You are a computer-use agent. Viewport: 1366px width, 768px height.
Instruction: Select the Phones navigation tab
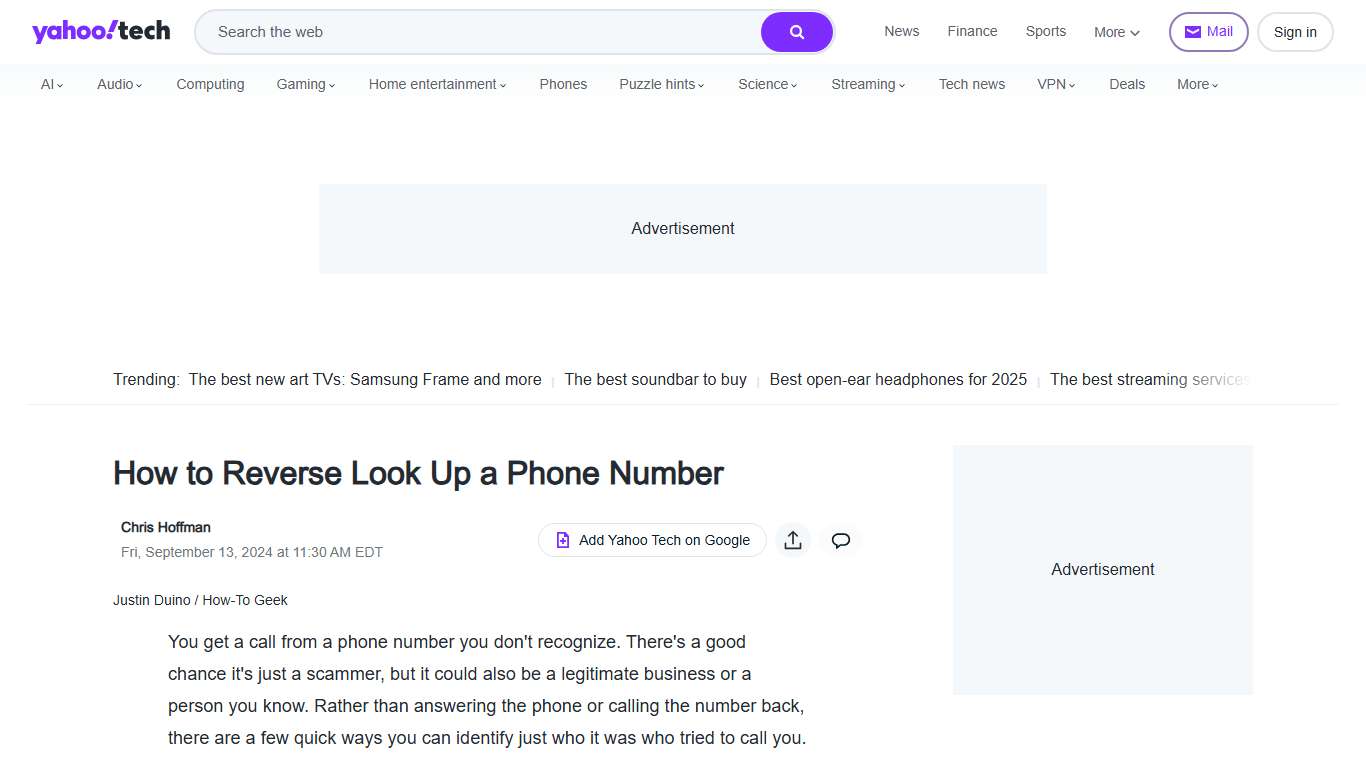563,84
